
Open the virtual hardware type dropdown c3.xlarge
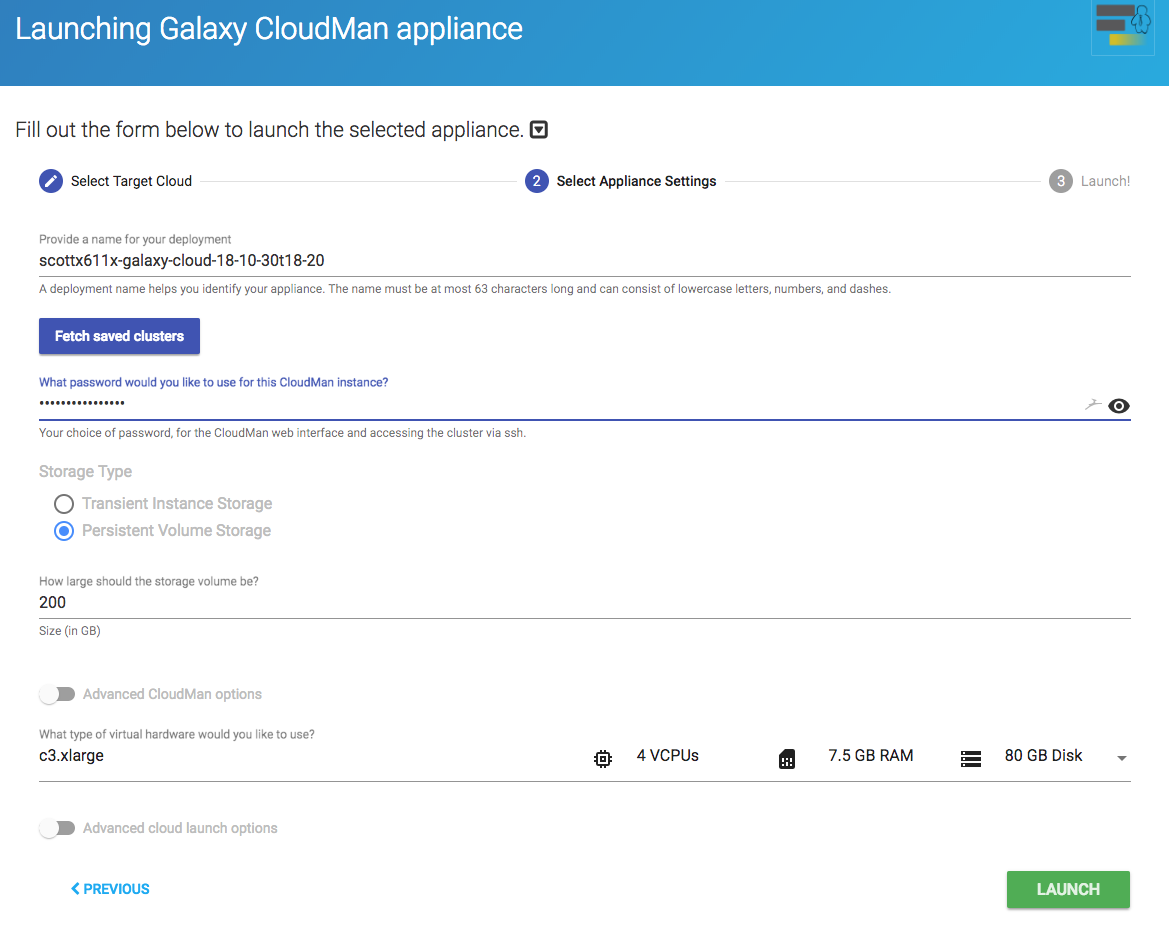(584, 757)
